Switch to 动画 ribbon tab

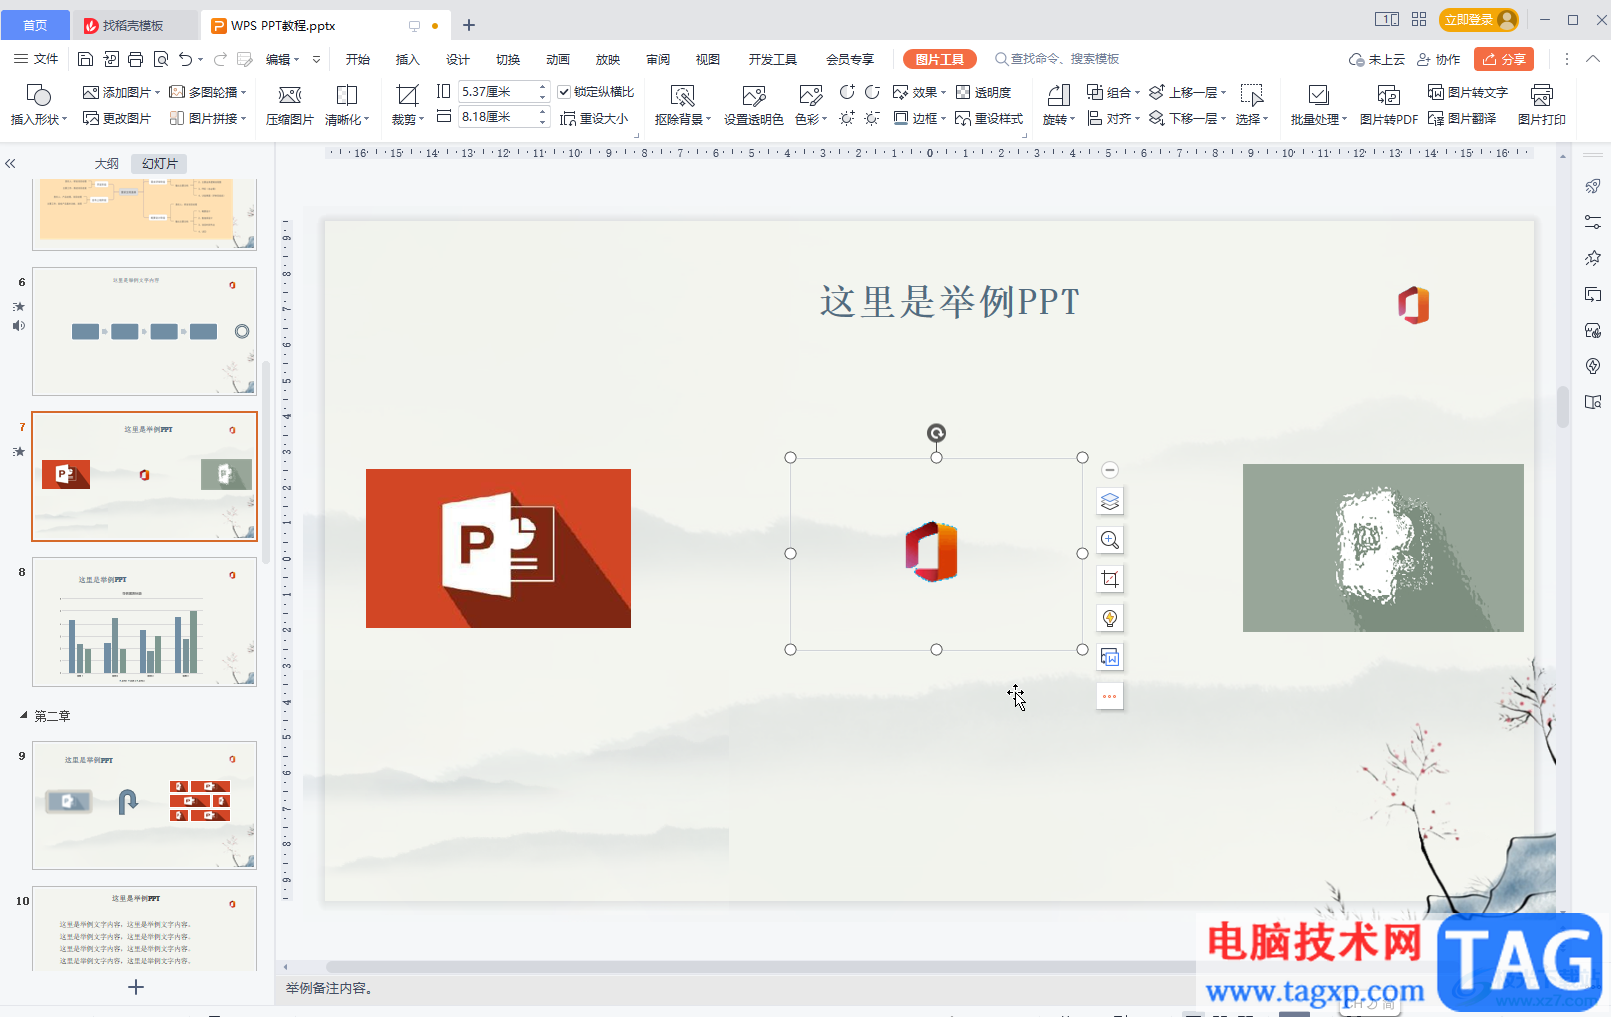click(558, 59)
